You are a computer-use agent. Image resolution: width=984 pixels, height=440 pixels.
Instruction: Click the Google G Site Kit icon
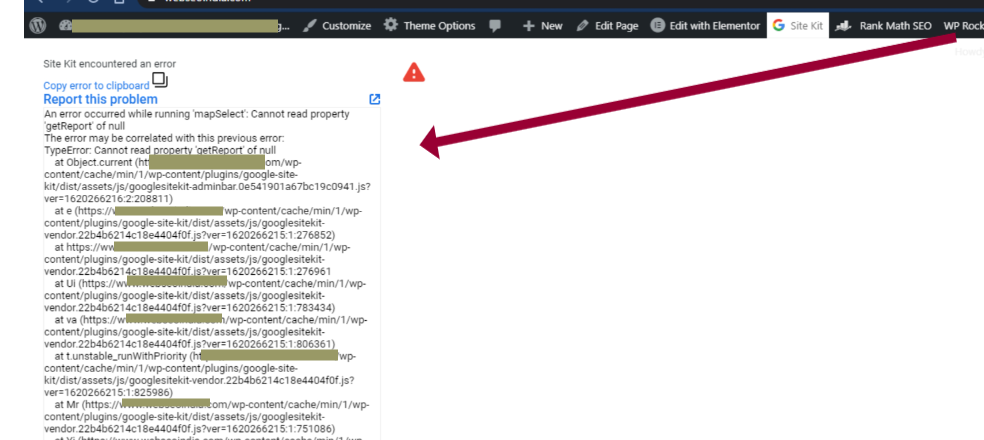(779, 26)
